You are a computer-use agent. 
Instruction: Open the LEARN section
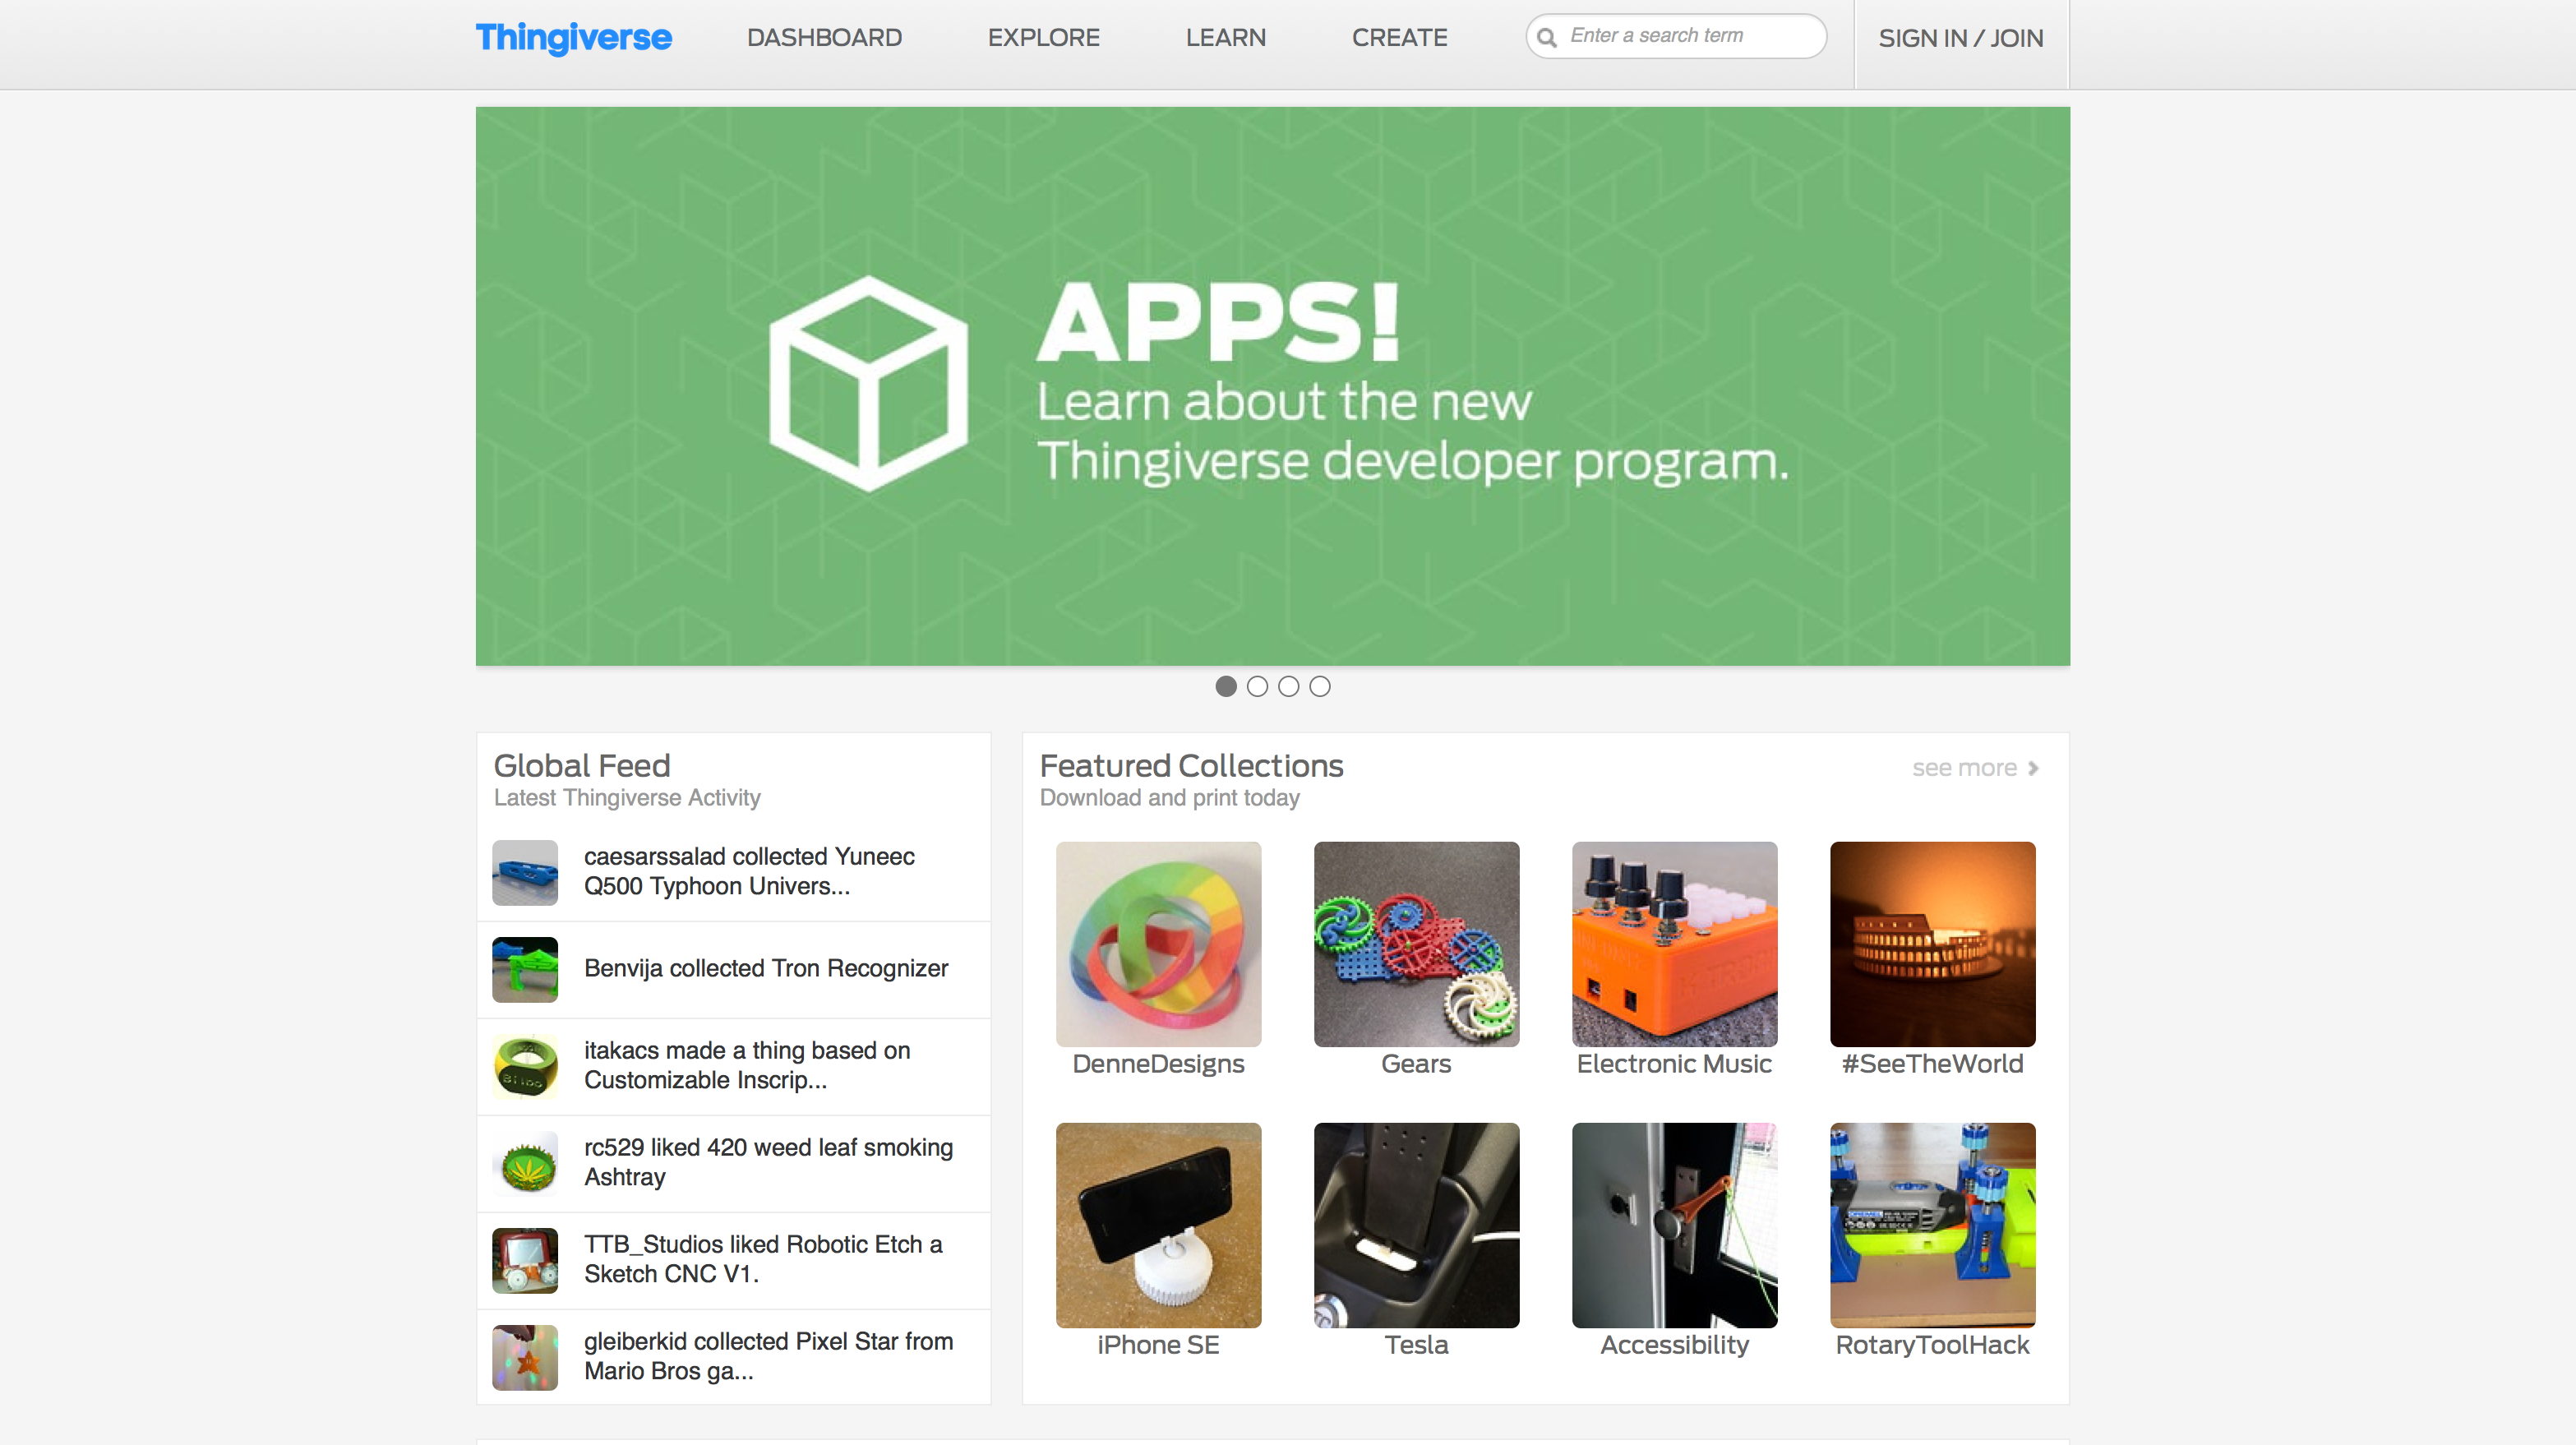pyautogui.click(x=1225, y=38)
